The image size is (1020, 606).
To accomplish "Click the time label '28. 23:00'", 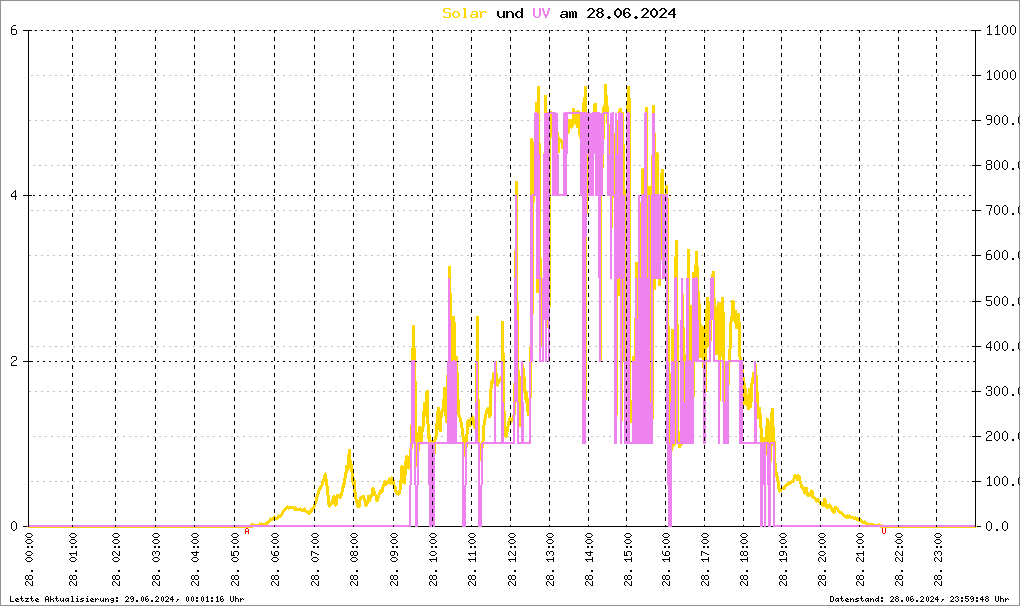I will (x=937, y=560).
